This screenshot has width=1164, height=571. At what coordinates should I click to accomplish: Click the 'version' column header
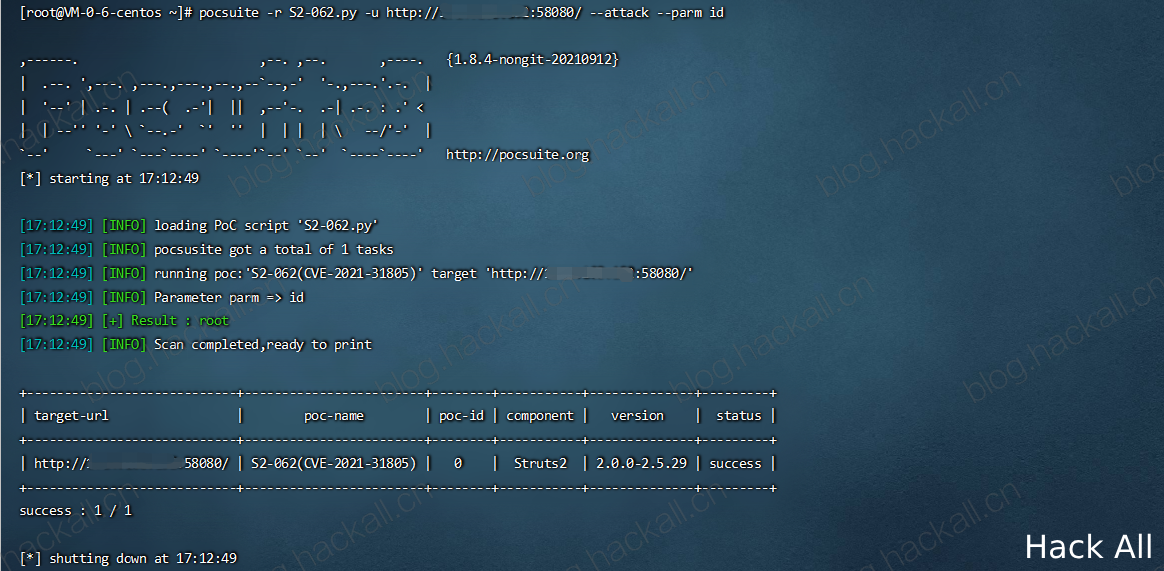tap(637, 416)
